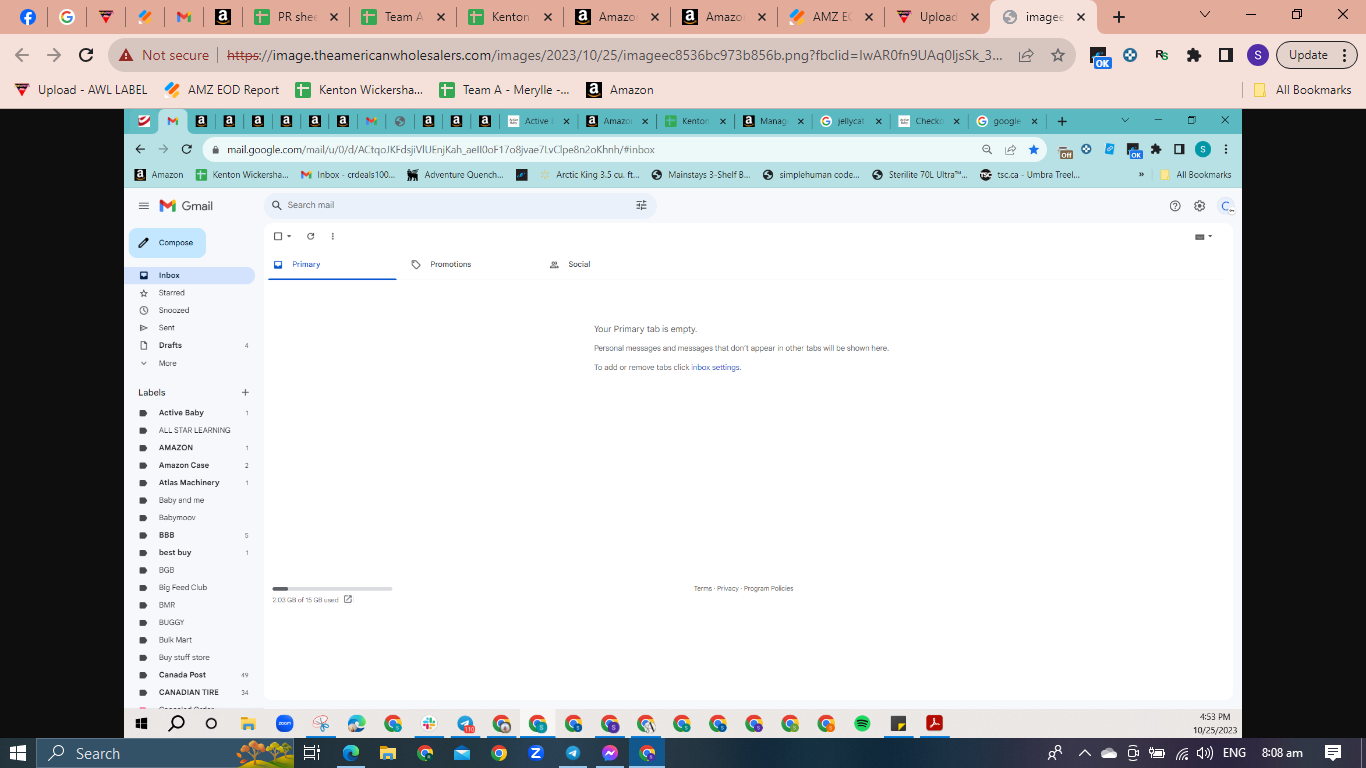Click the Windows taskbar Search box
1366x768 pixels.
(165, 753)
